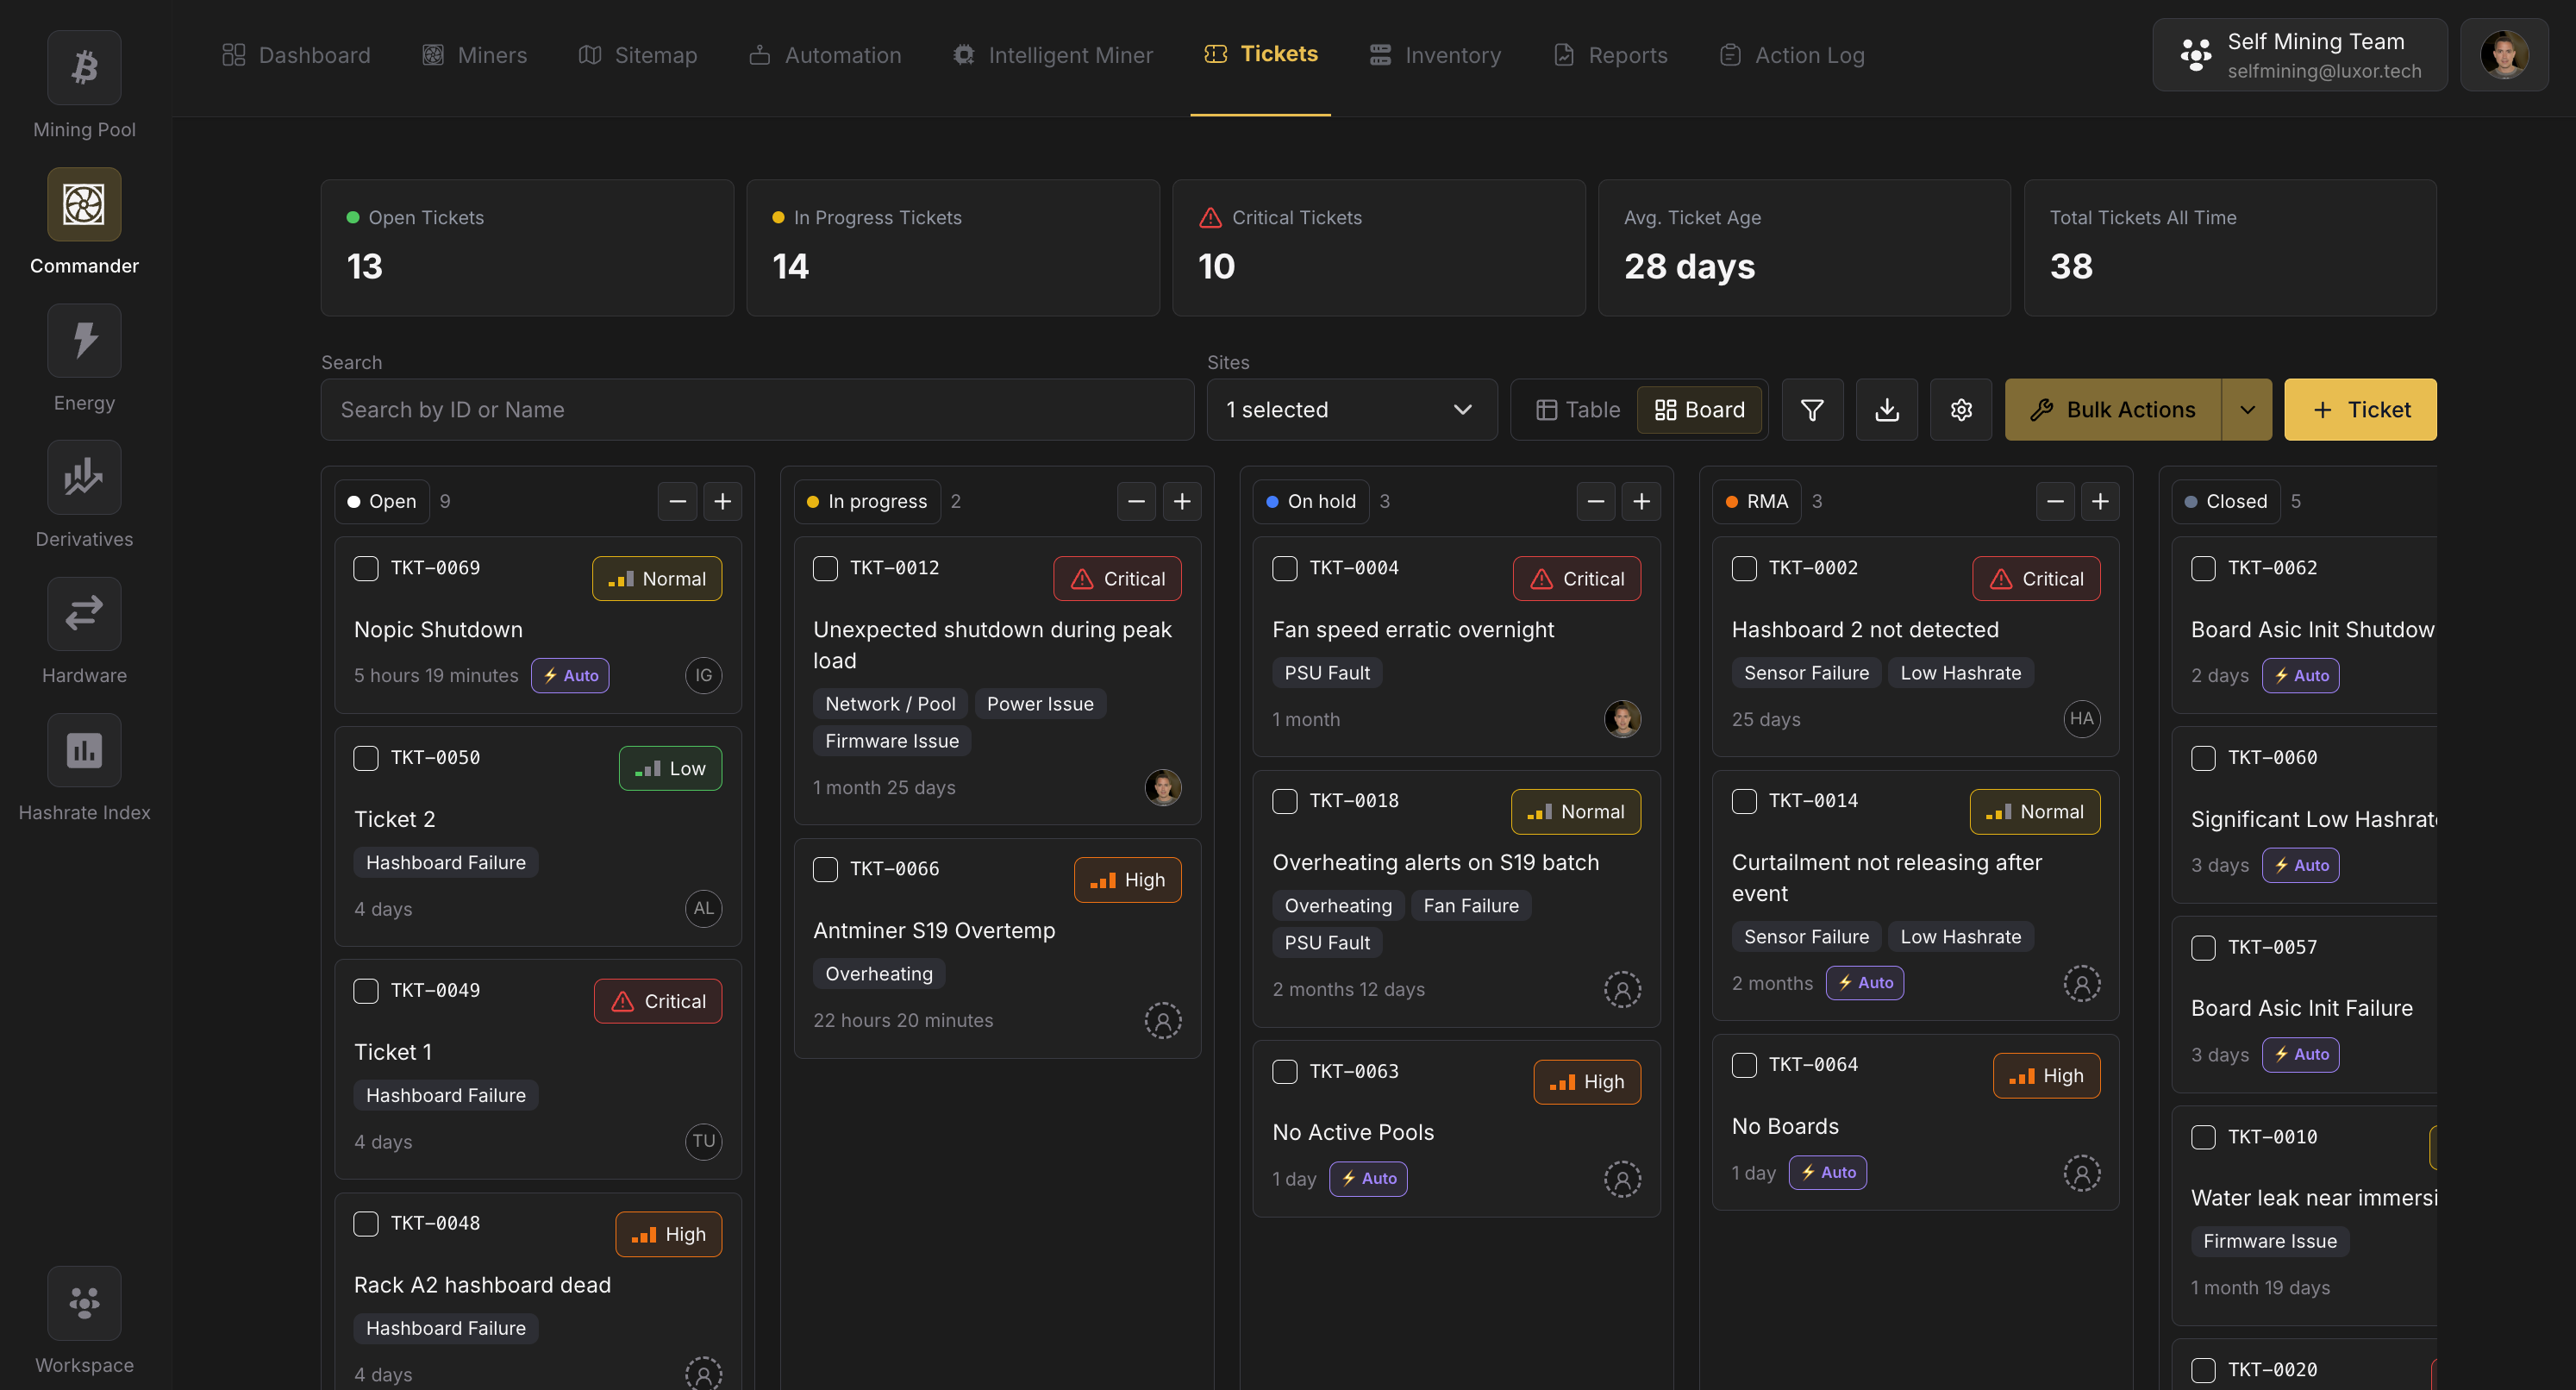Image resolution: width=2576 pixels, height=1390 pixels.
Task: Check the TKT-0066 ticket checkbox
Action: click(x=825, y=869)
